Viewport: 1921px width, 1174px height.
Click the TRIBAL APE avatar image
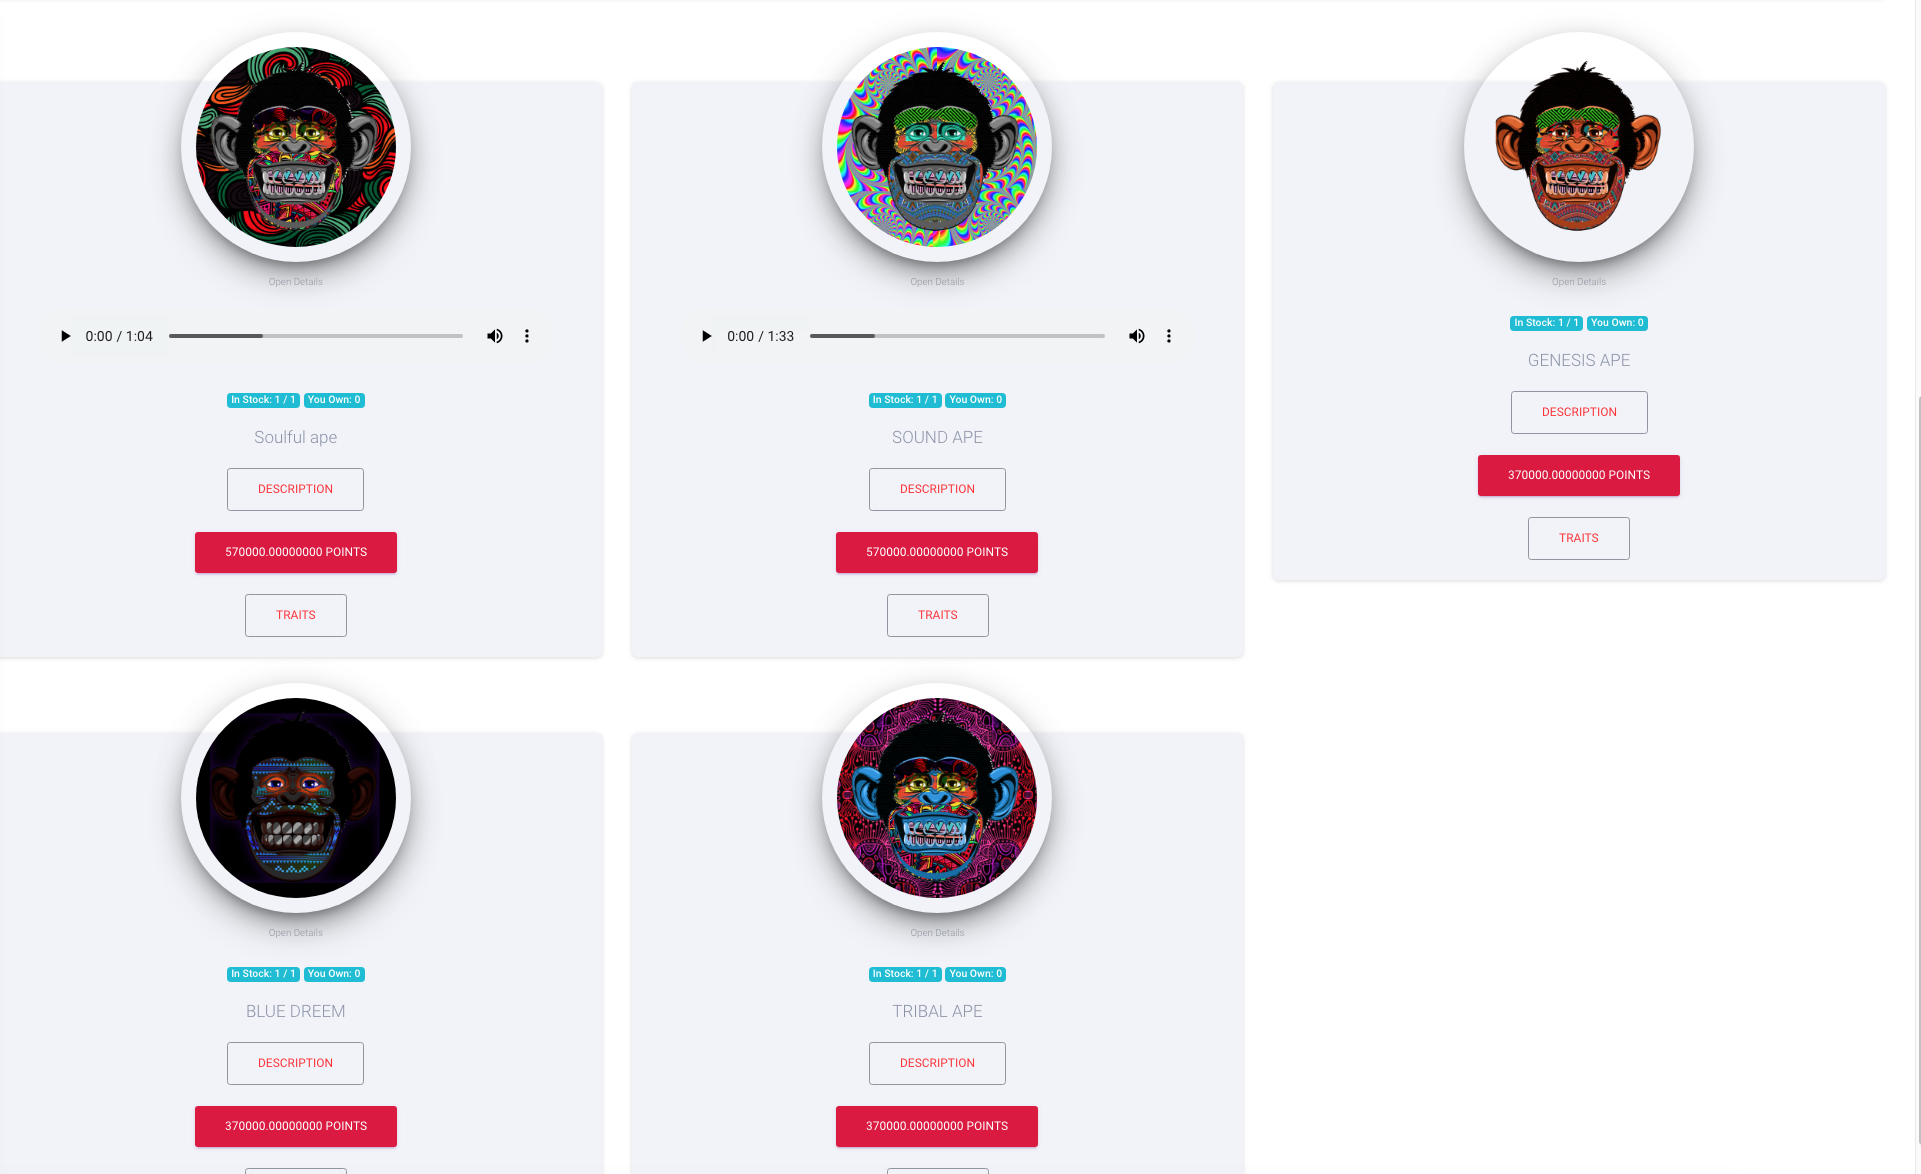pos(937,798)
